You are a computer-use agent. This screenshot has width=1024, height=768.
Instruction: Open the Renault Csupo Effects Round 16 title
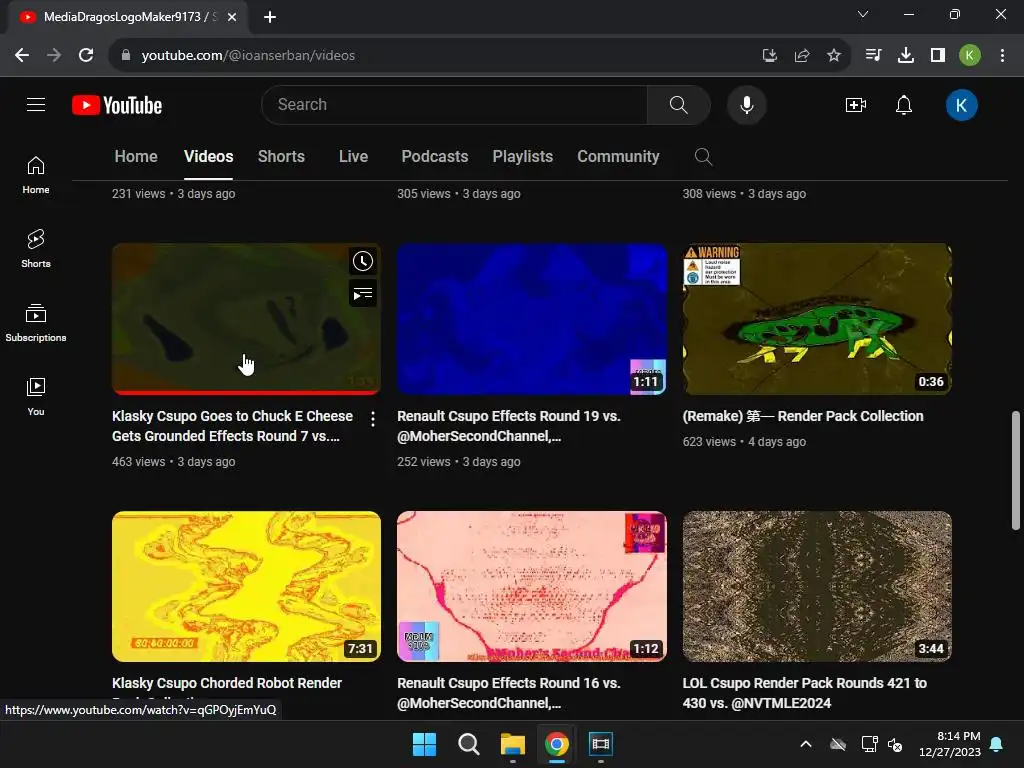tap(509, 693)
